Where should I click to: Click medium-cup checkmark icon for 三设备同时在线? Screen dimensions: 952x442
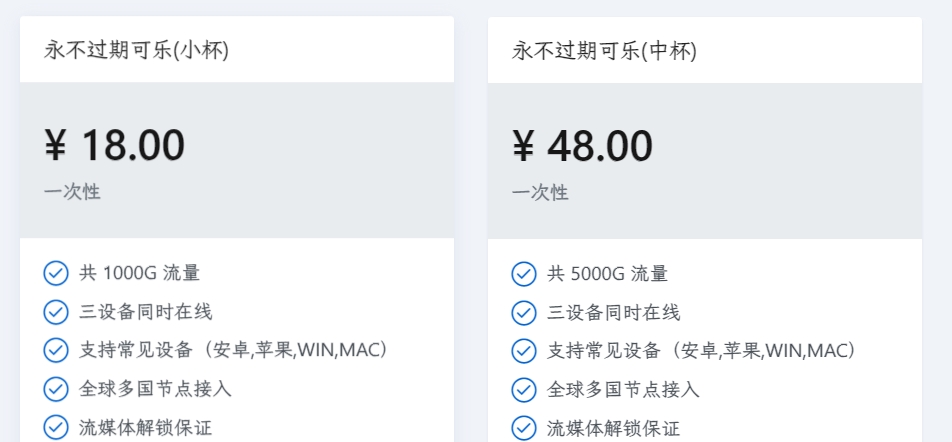tap(523, 312)
